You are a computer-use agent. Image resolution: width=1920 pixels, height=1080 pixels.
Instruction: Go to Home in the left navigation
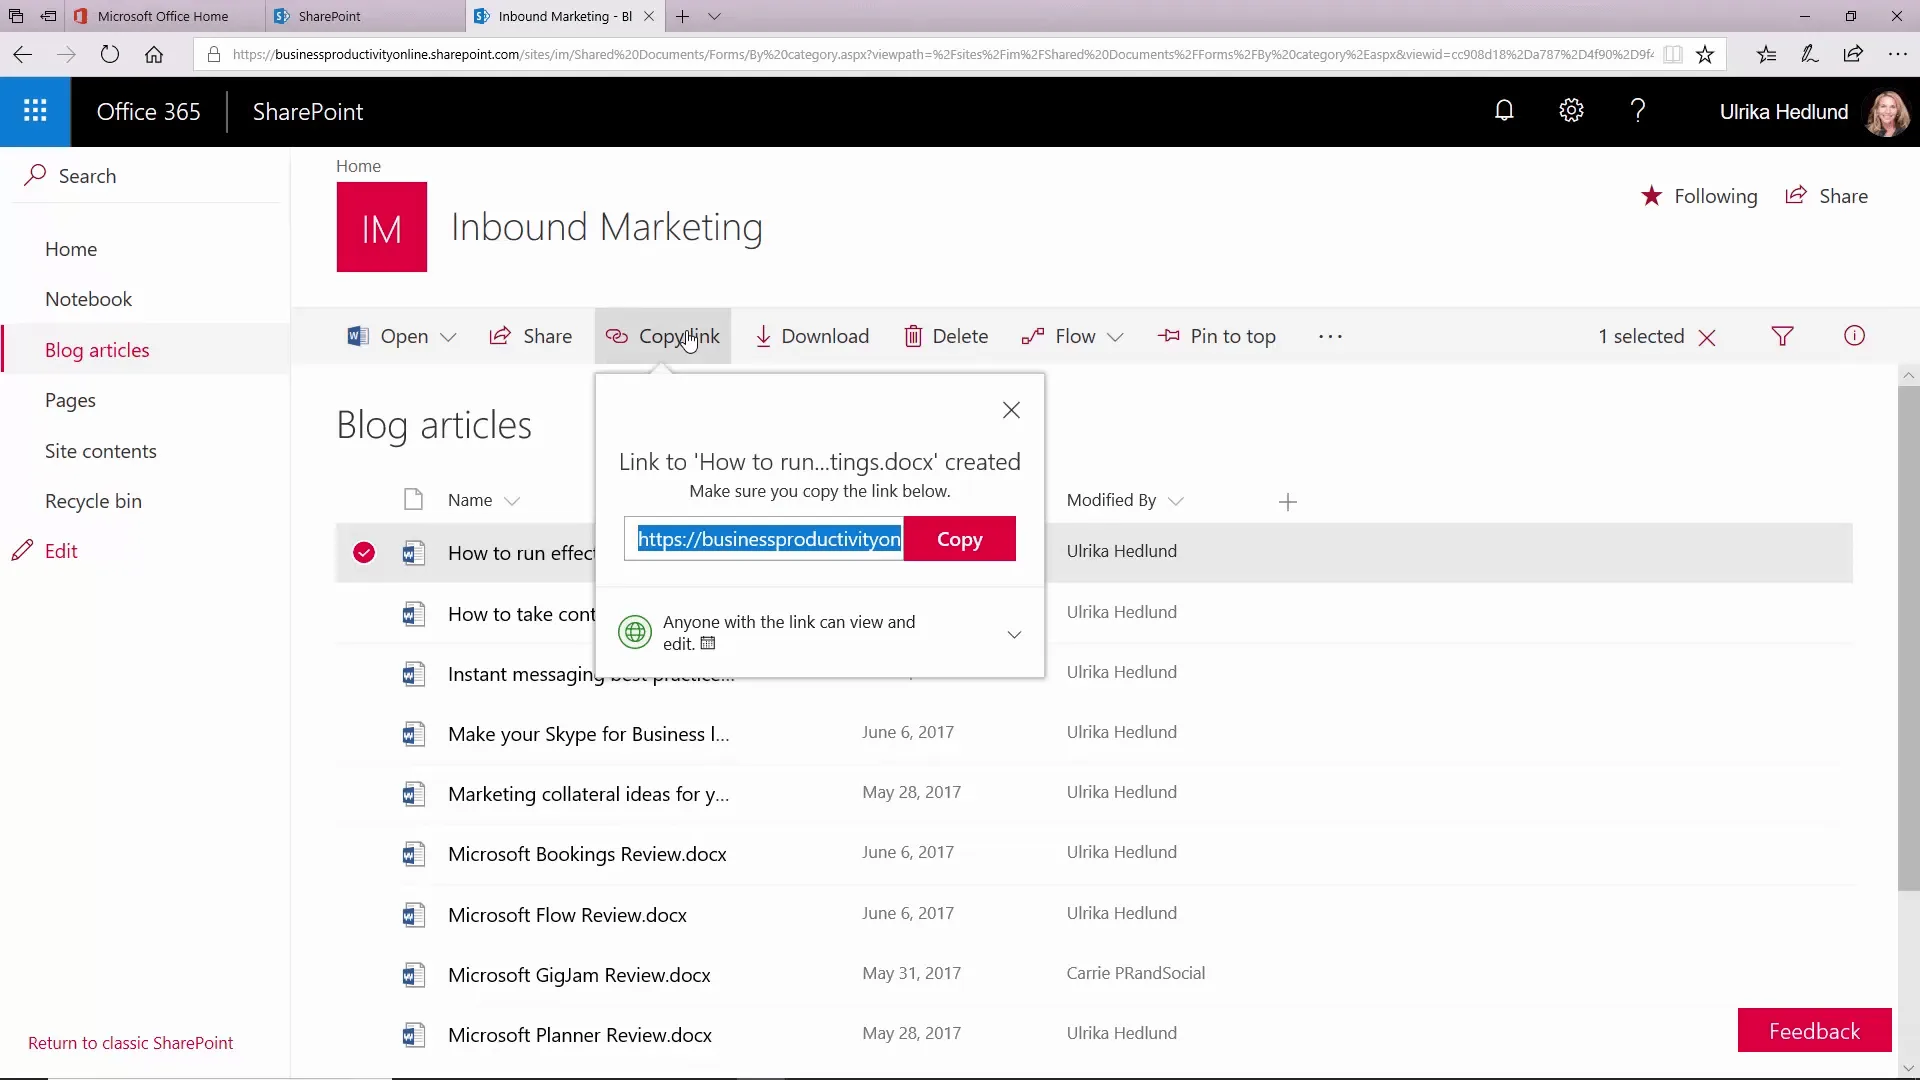click(x=71, y=249)
